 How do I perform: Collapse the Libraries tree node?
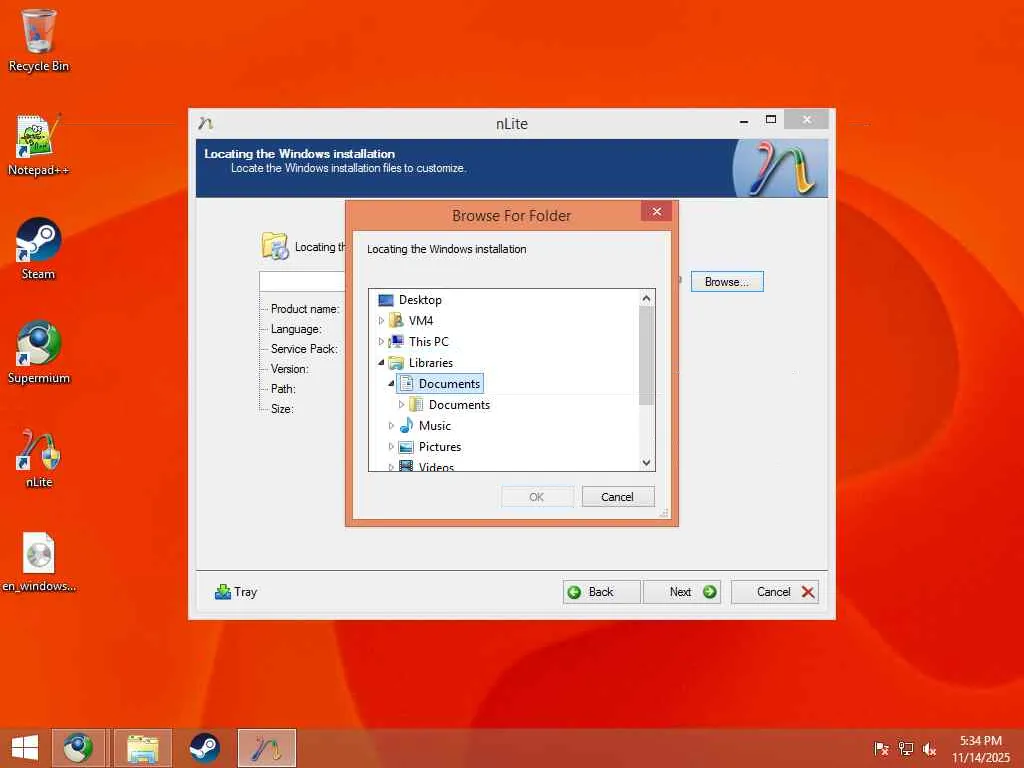tap(381, 362)
